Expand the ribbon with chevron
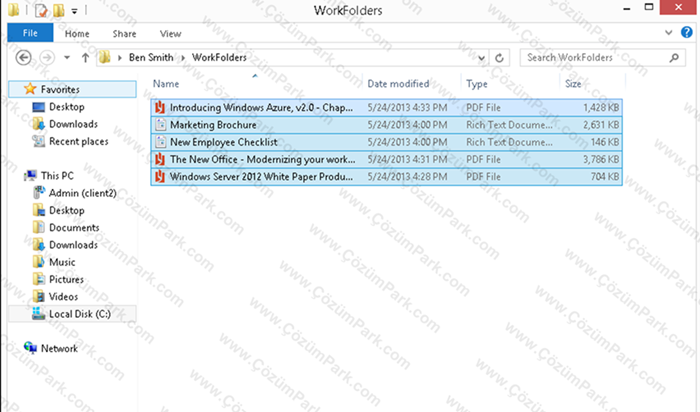This screenshot has width=700, height=412. pos(668,33)
